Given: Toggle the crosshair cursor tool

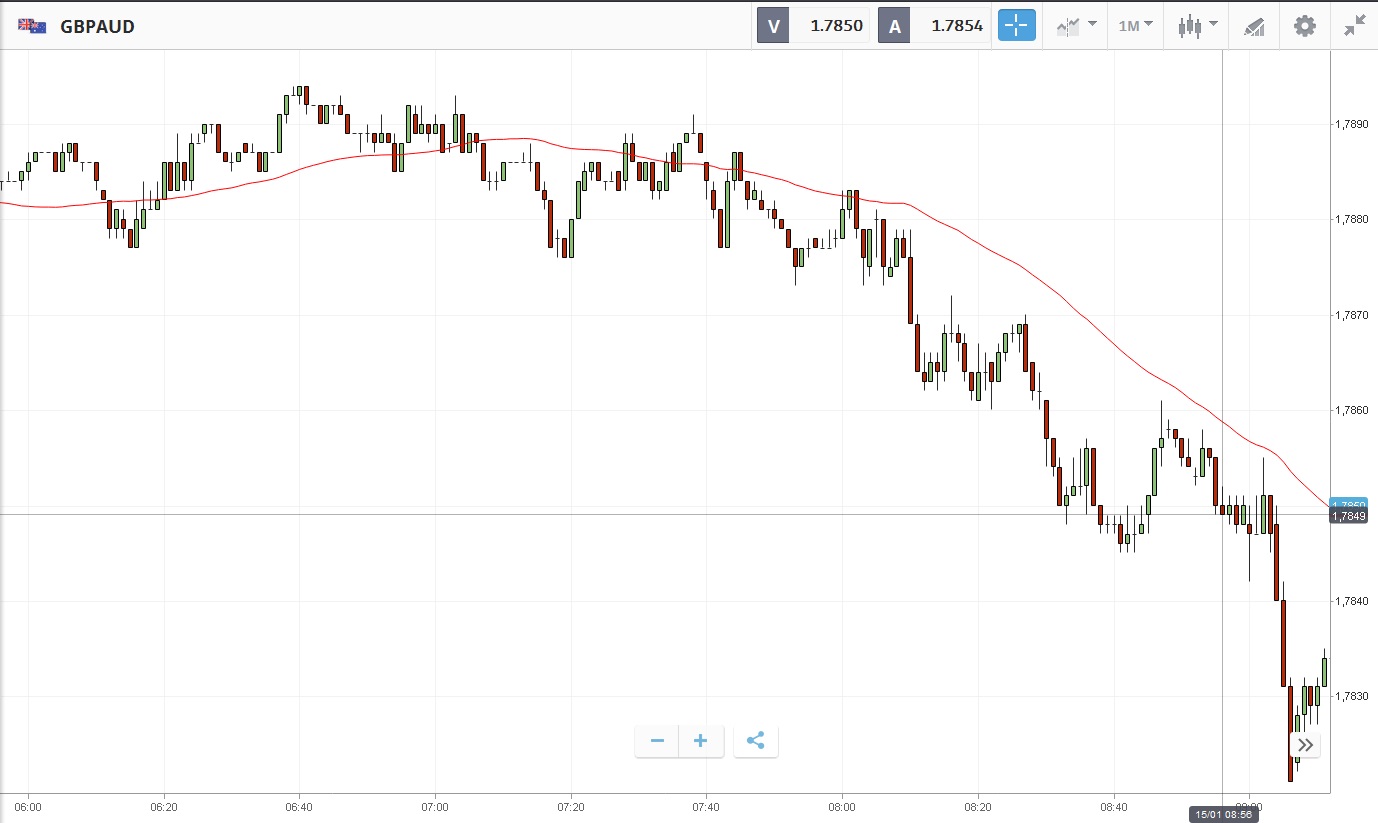Looking at the screenshot, I should pyautogui.click(x=1016, y=26).
